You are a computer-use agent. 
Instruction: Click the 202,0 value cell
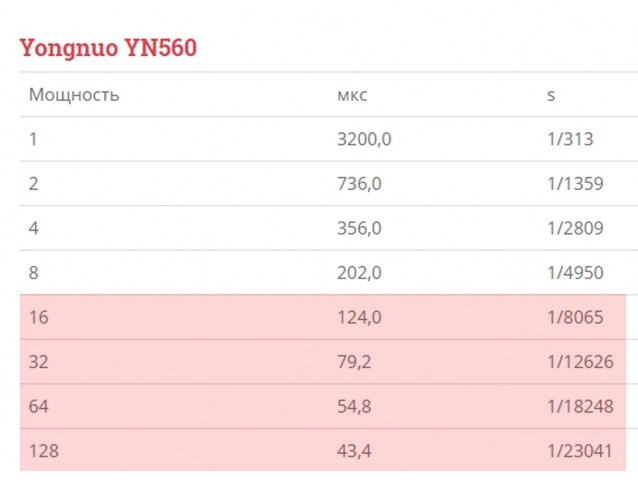tap(360, 273)
